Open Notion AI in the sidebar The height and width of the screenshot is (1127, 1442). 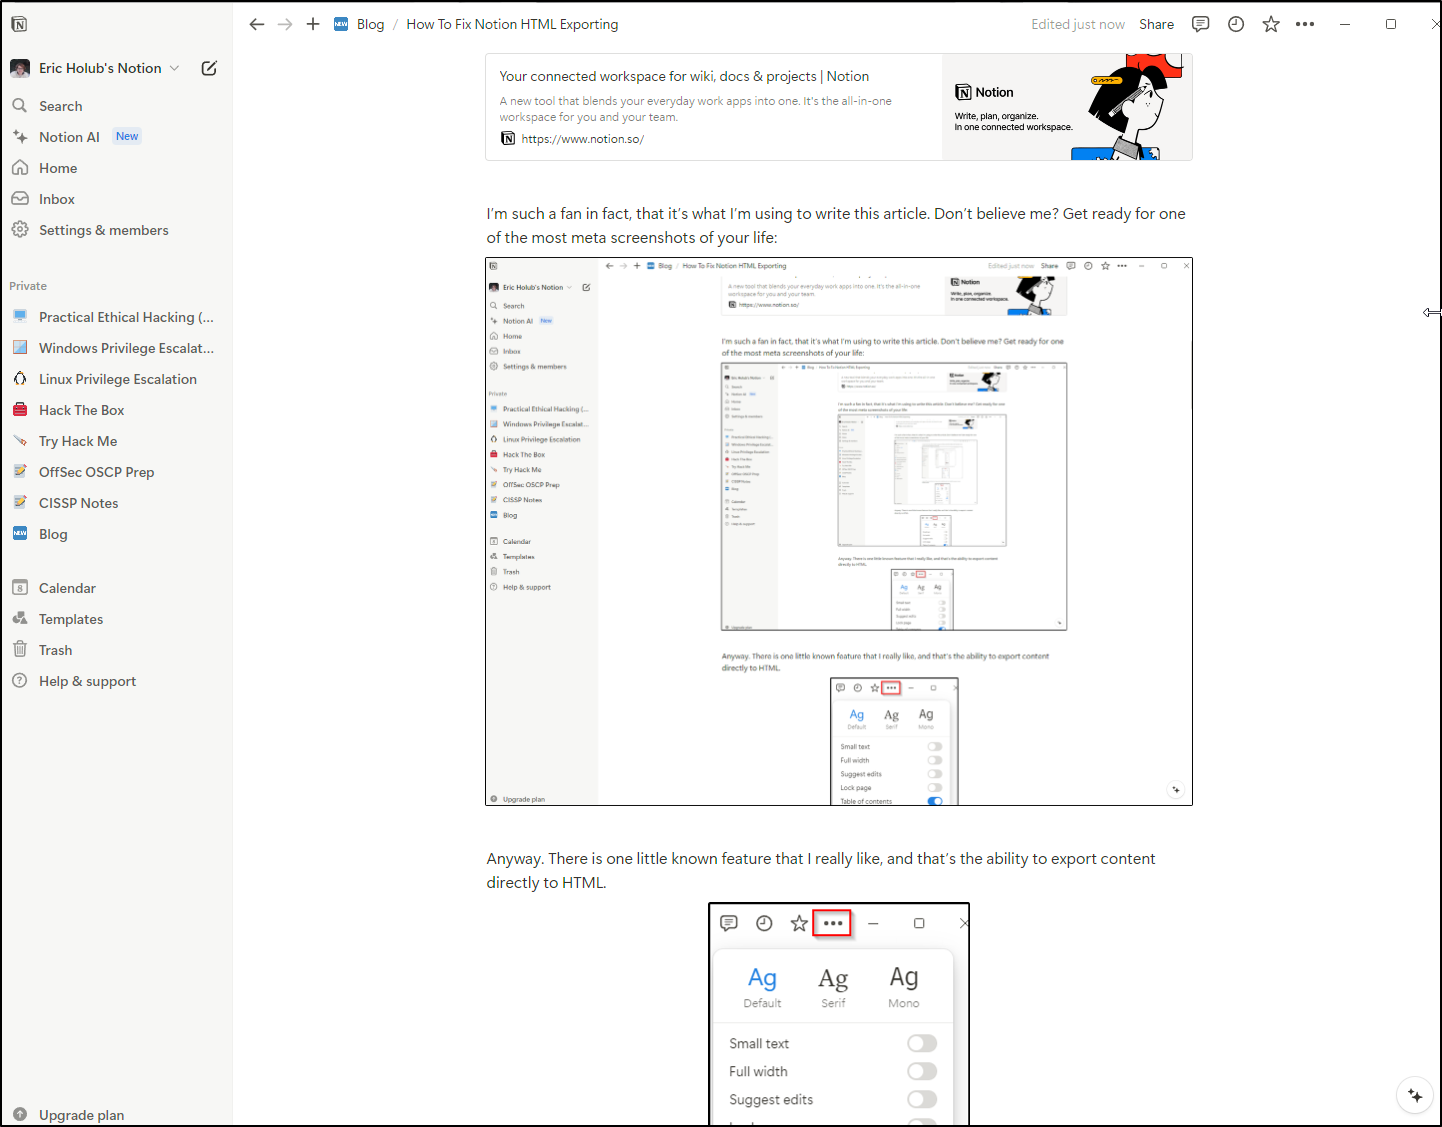click(69, 137)
